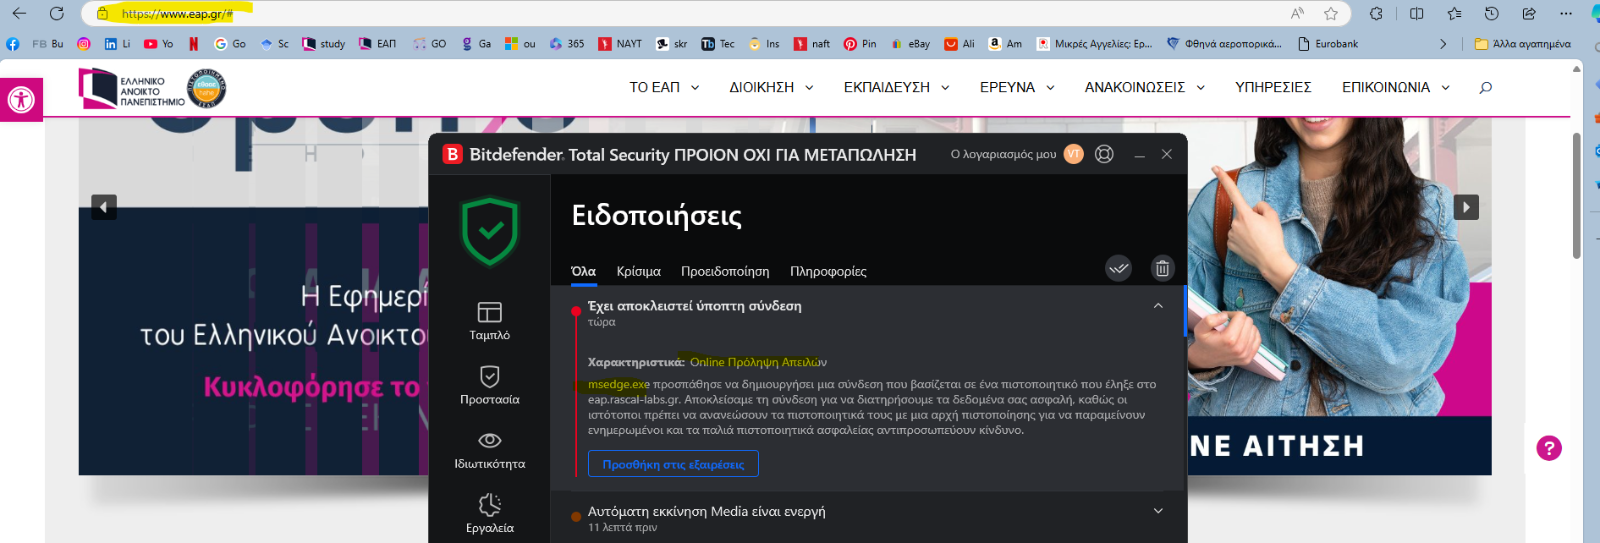
Task: Go to next slide in the carousel
Action: (x=1465, y=207)
